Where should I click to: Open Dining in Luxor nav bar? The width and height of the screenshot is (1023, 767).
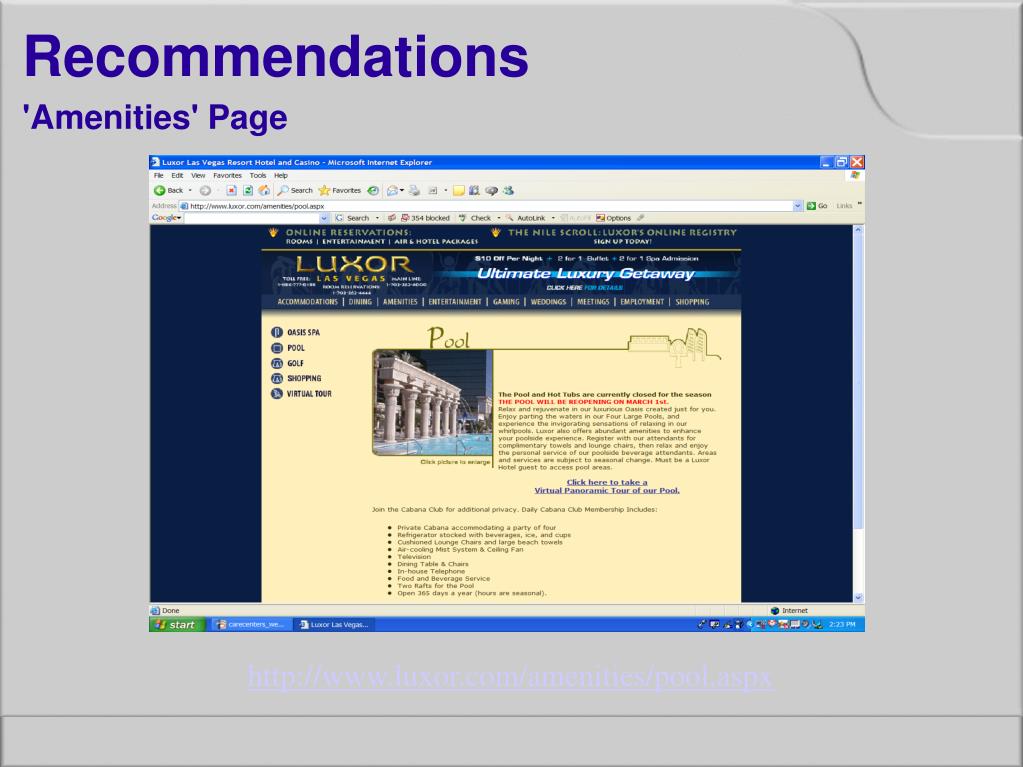(x=360, y=302)
